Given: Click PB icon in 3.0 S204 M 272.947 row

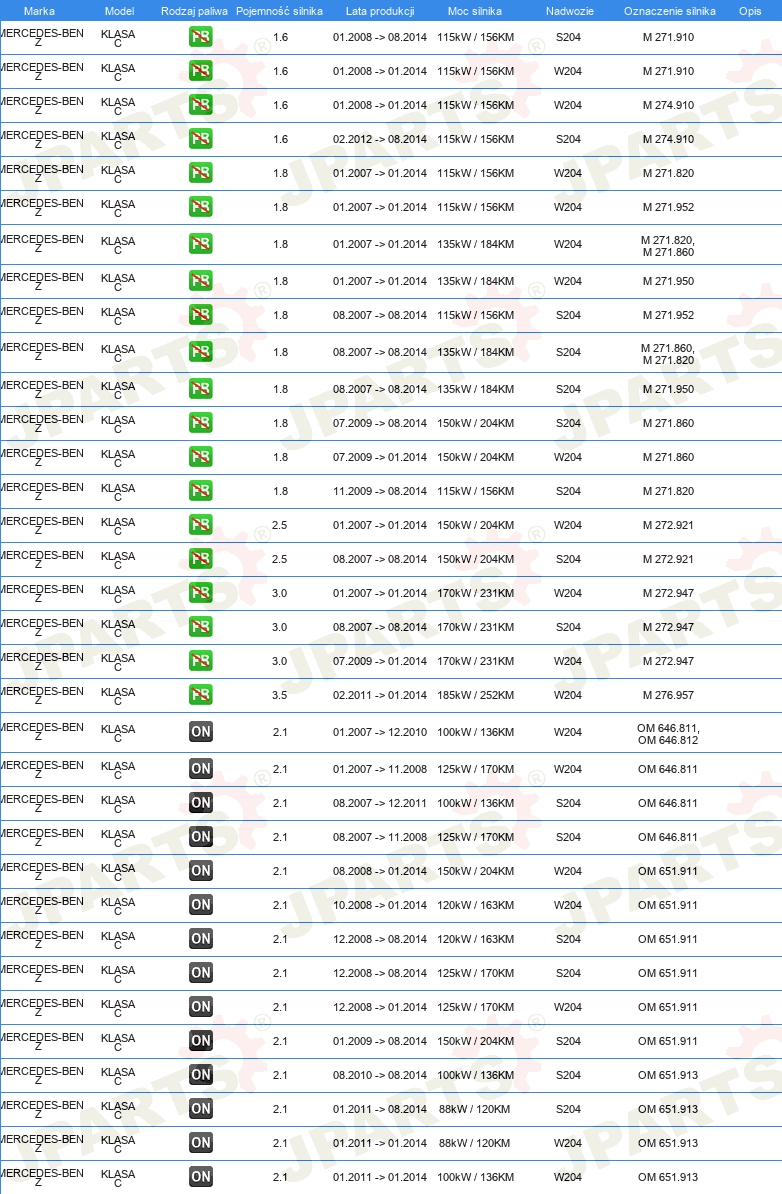Looking at the screenshot, I should click(200, 627).
